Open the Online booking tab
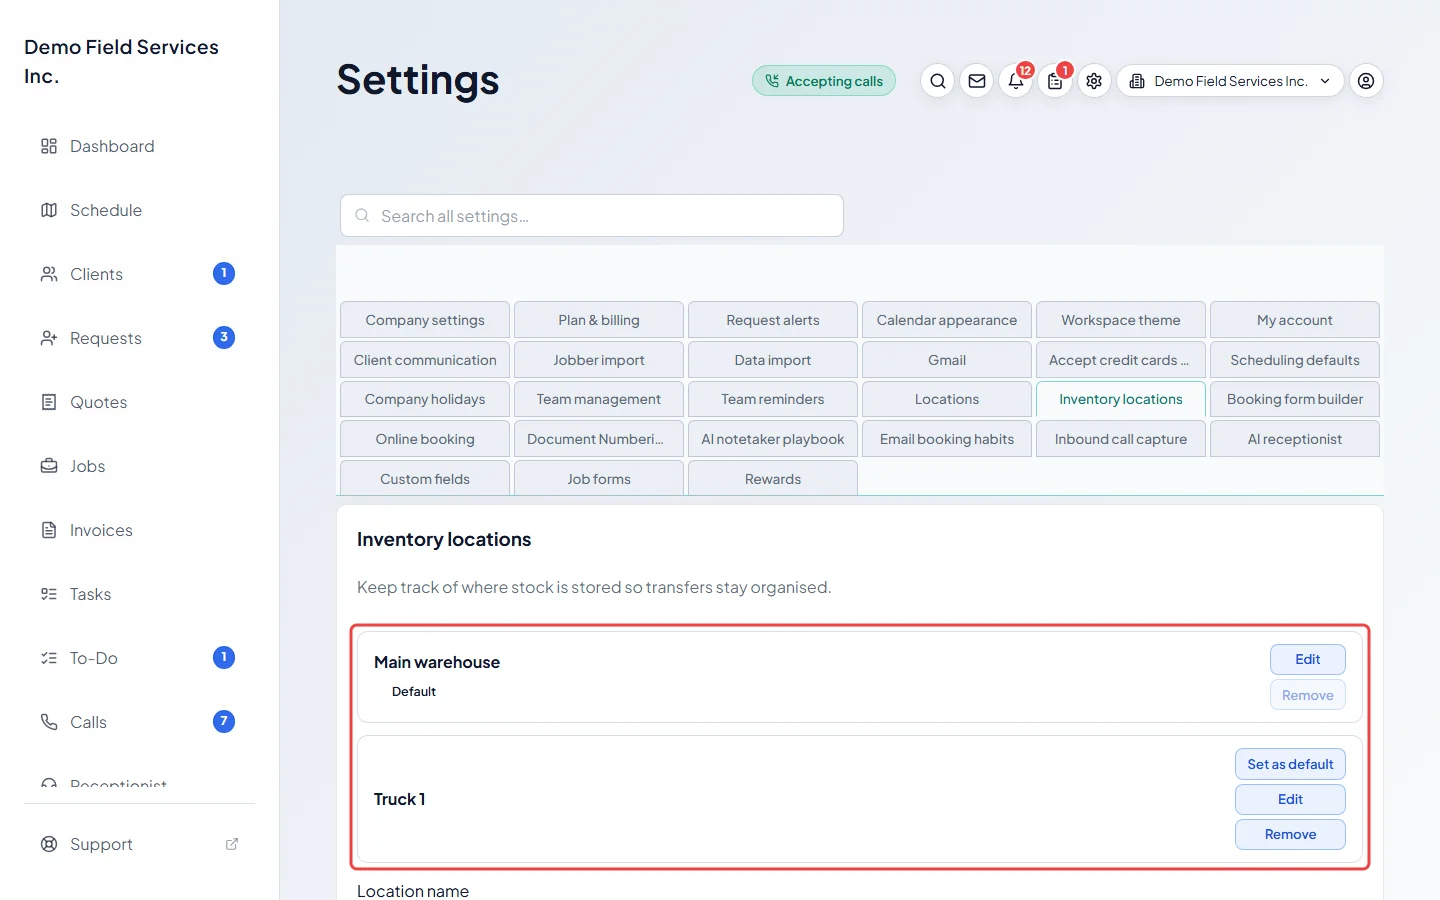 (425, 439)
